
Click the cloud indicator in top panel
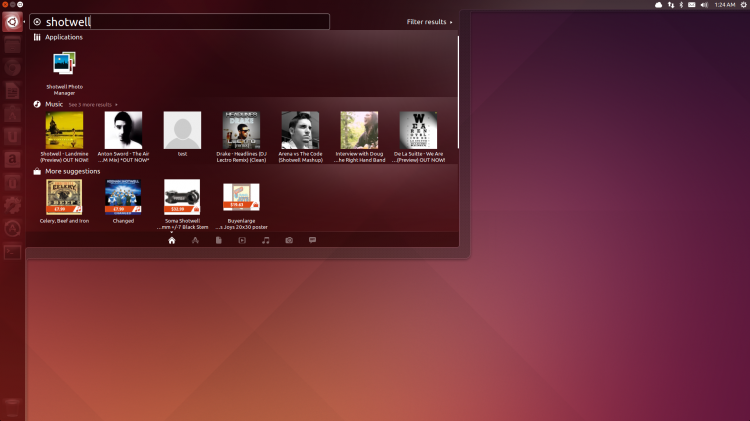tap(659, 5)
